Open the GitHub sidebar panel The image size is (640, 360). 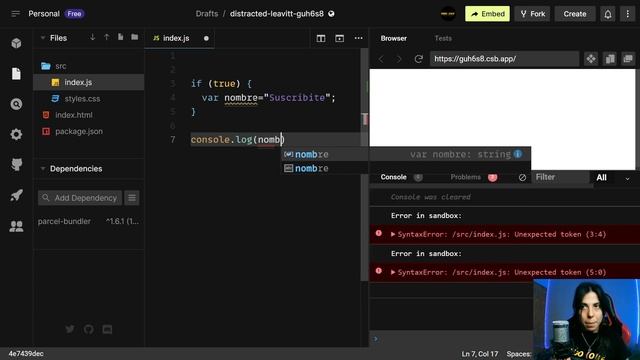point(16,165)
